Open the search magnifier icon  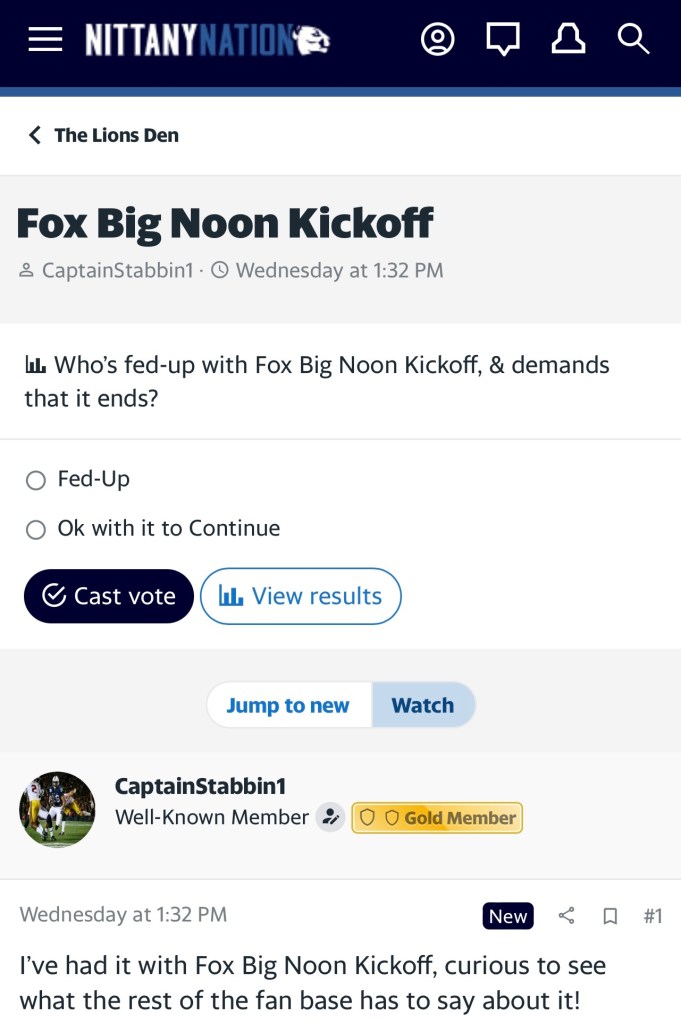[x=633, y=40]
